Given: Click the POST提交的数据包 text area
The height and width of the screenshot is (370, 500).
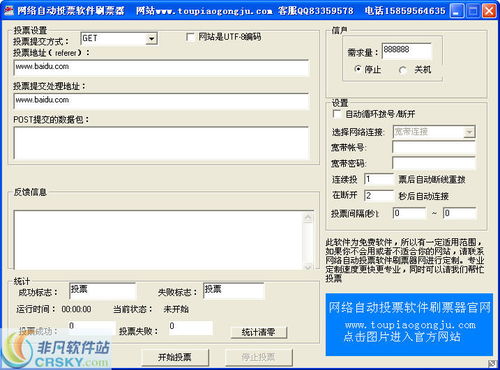Looking at the screenshot, I should tap(161, 143).
